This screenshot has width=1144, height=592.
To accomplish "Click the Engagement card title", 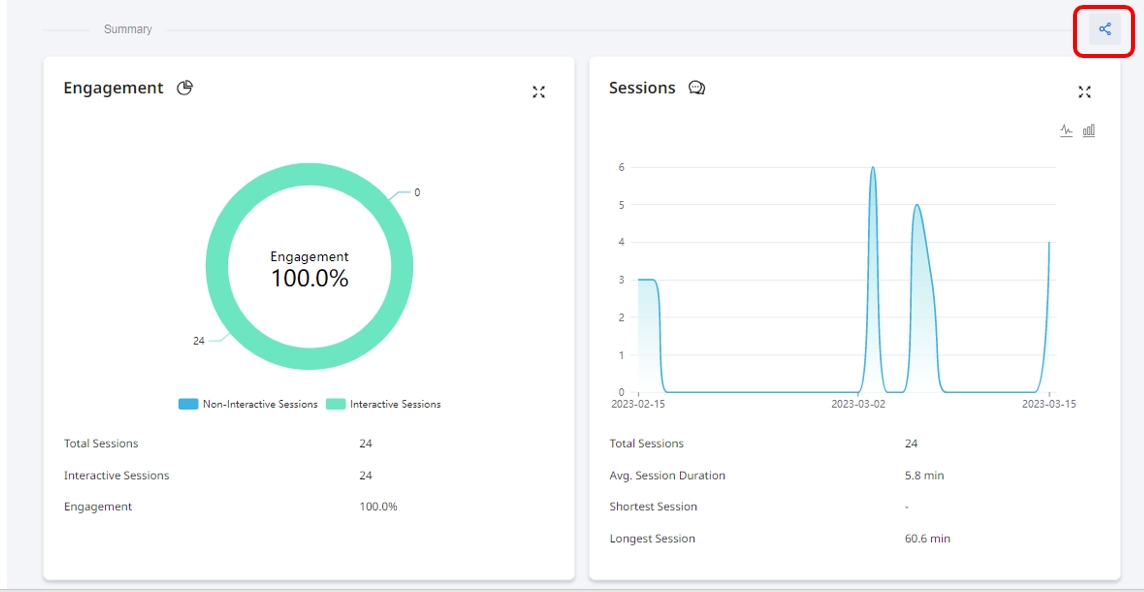I will click(x=113, y=88).
